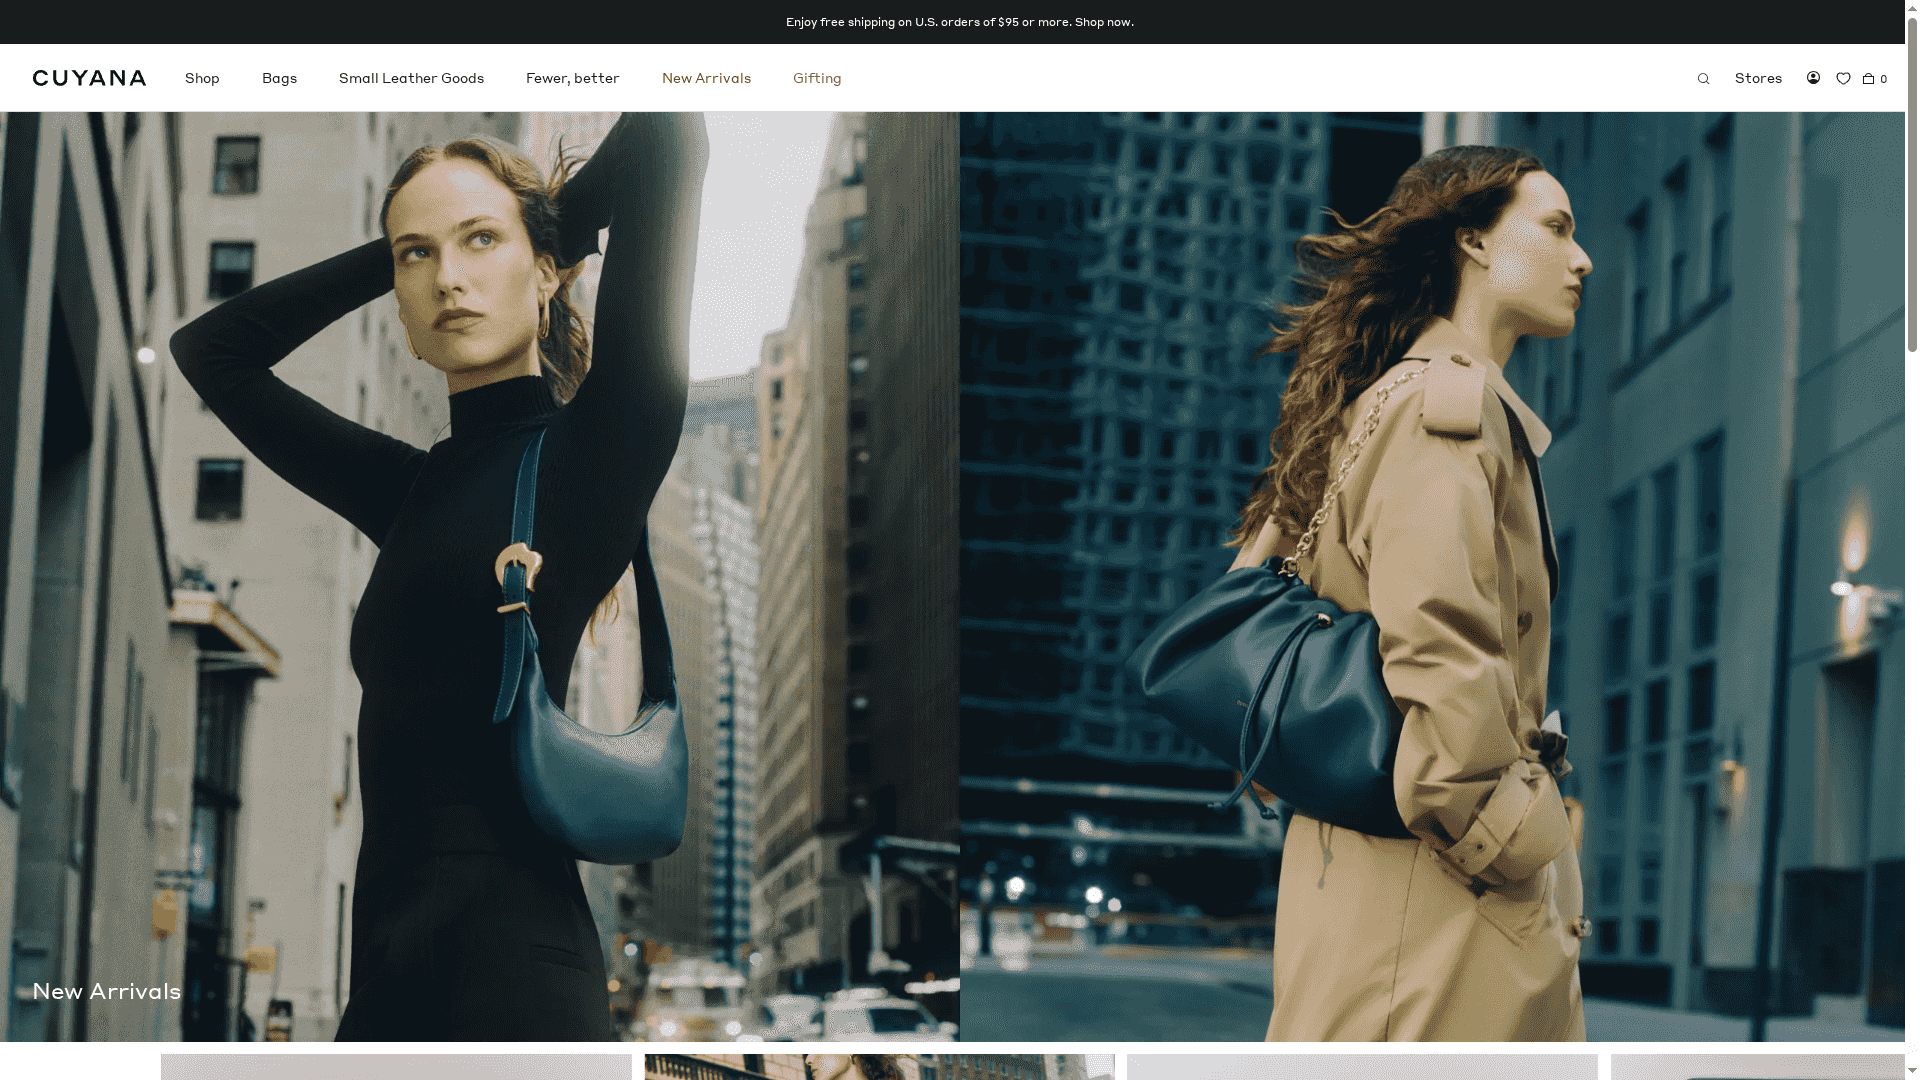Click the CUYANA logo to go home

pos(89,77)
